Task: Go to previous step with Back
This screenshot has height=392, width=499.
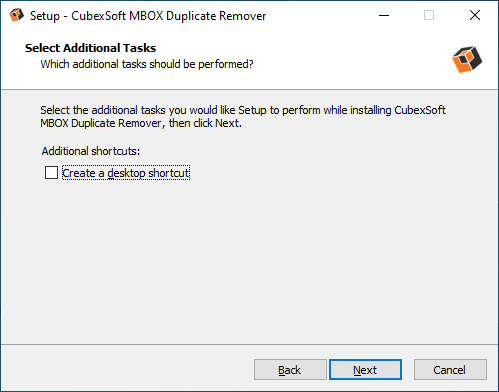Action: point(290,370)
